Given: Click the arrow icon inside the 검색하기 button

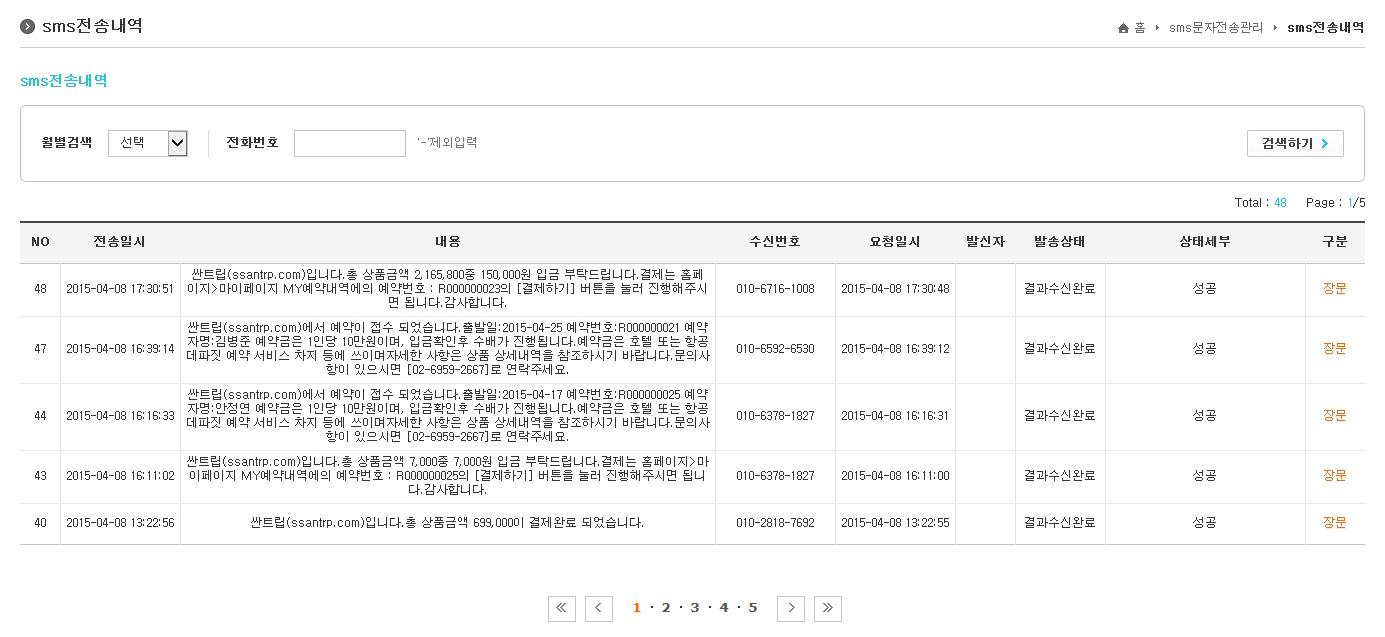Looking at the screenshot, I should coord(1323,142).
